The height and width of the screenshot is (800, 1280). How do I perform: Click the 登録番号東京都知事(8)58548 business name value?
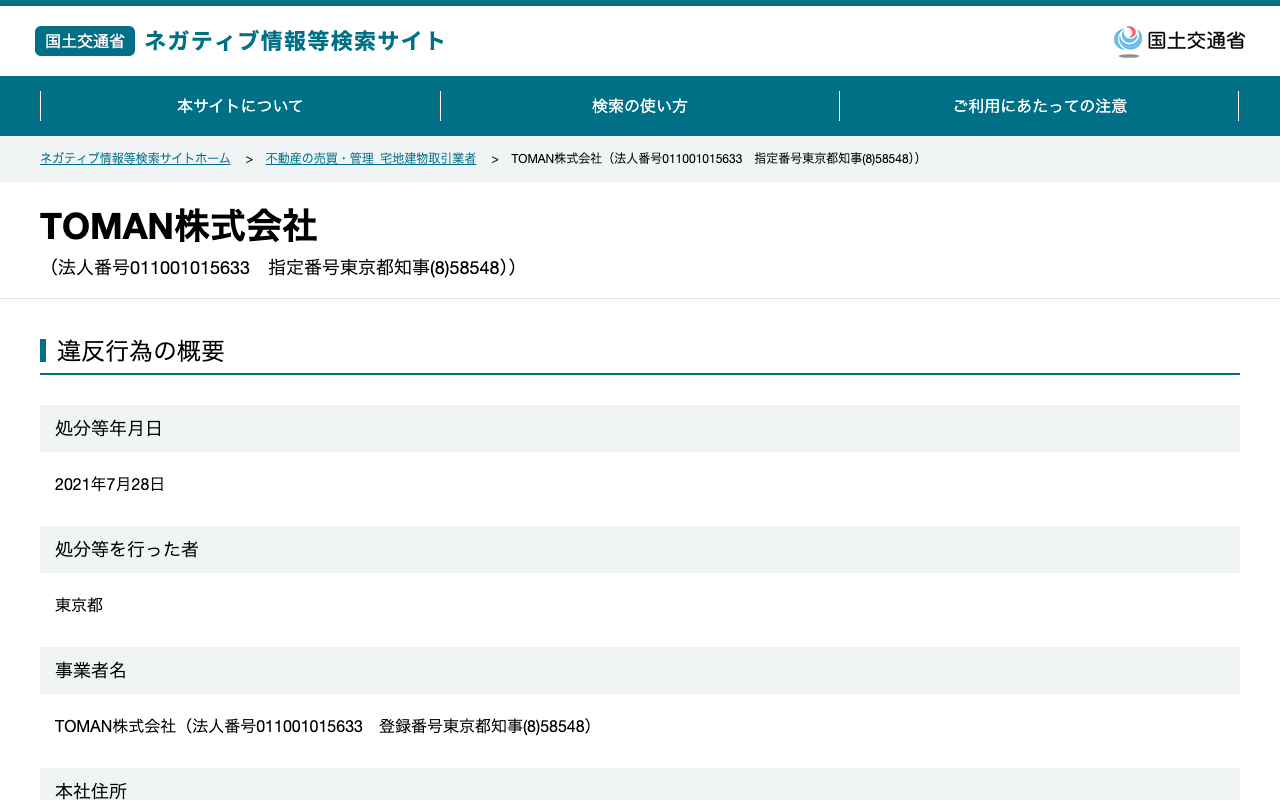click(325, 726)
